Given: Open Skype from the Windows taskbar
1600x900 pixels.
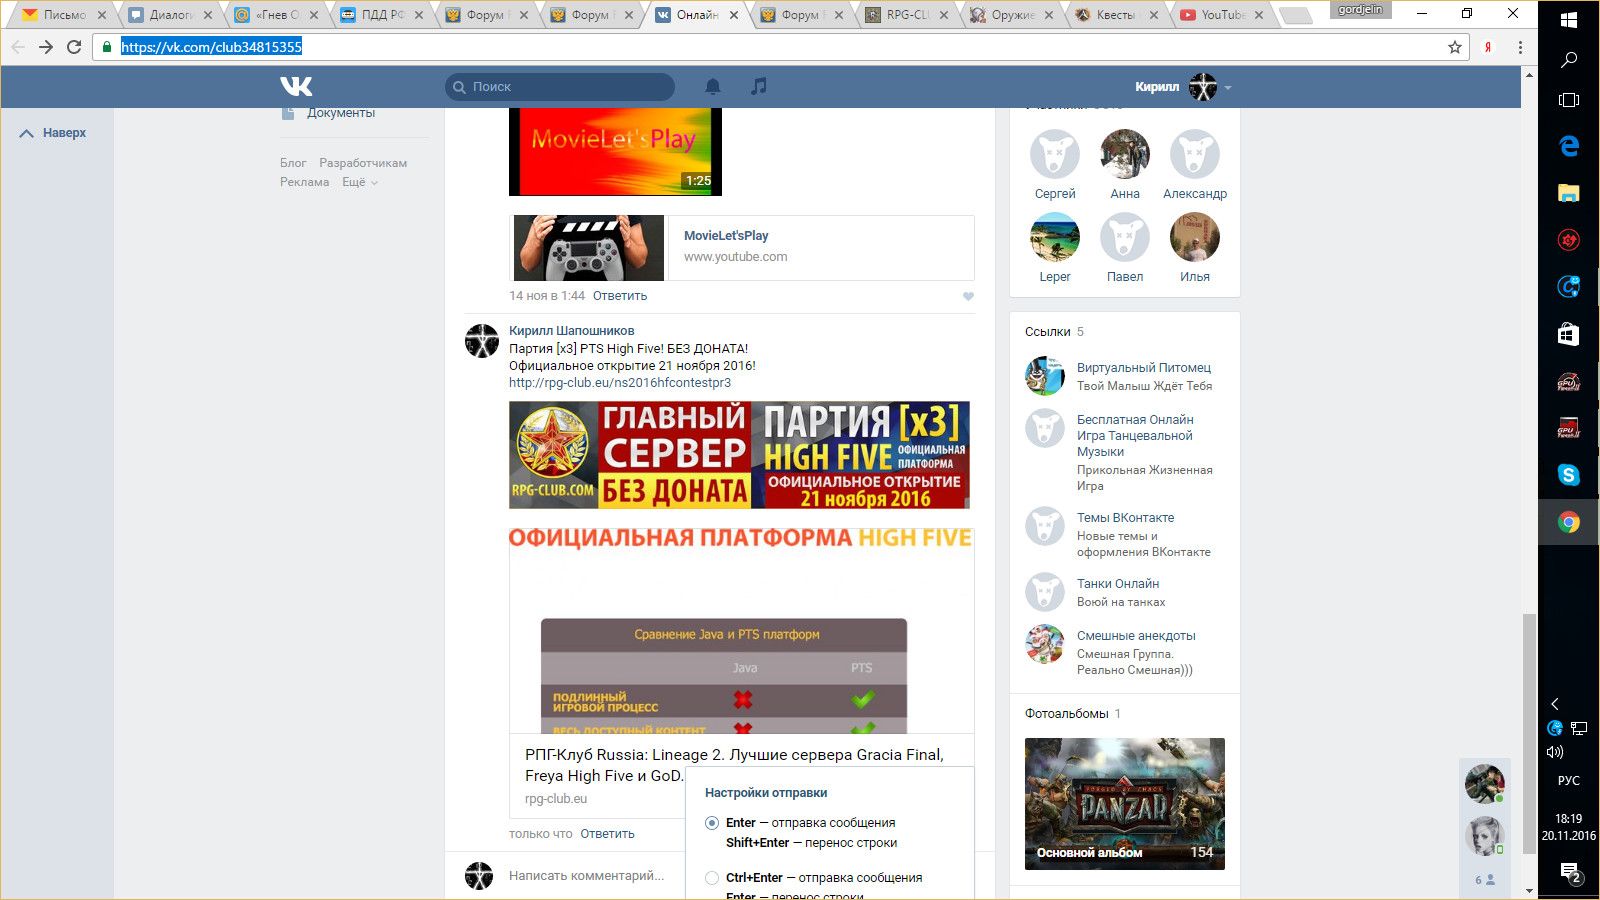Looking at the screenshot, I should click(1568, 475).
